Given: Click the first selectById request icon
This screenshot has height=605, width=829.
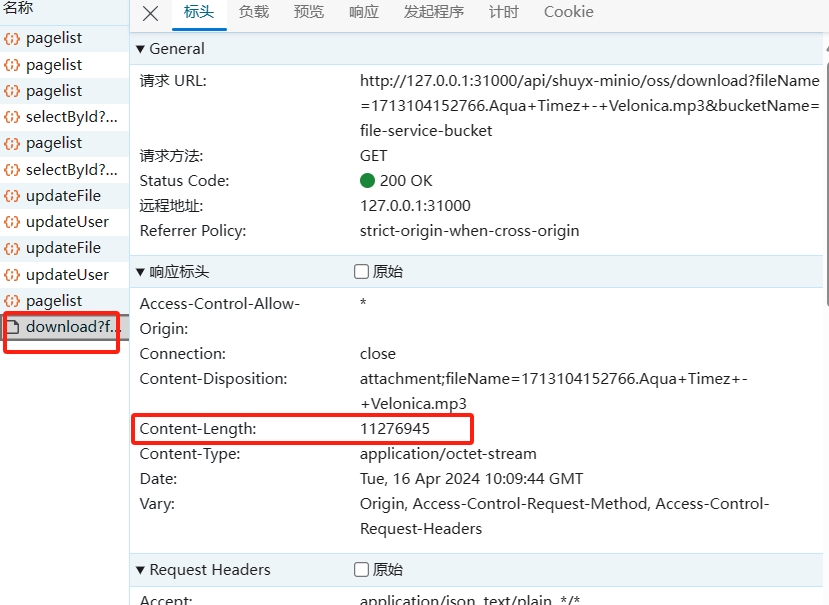Looking at the screenshot, I should point(12,117).
